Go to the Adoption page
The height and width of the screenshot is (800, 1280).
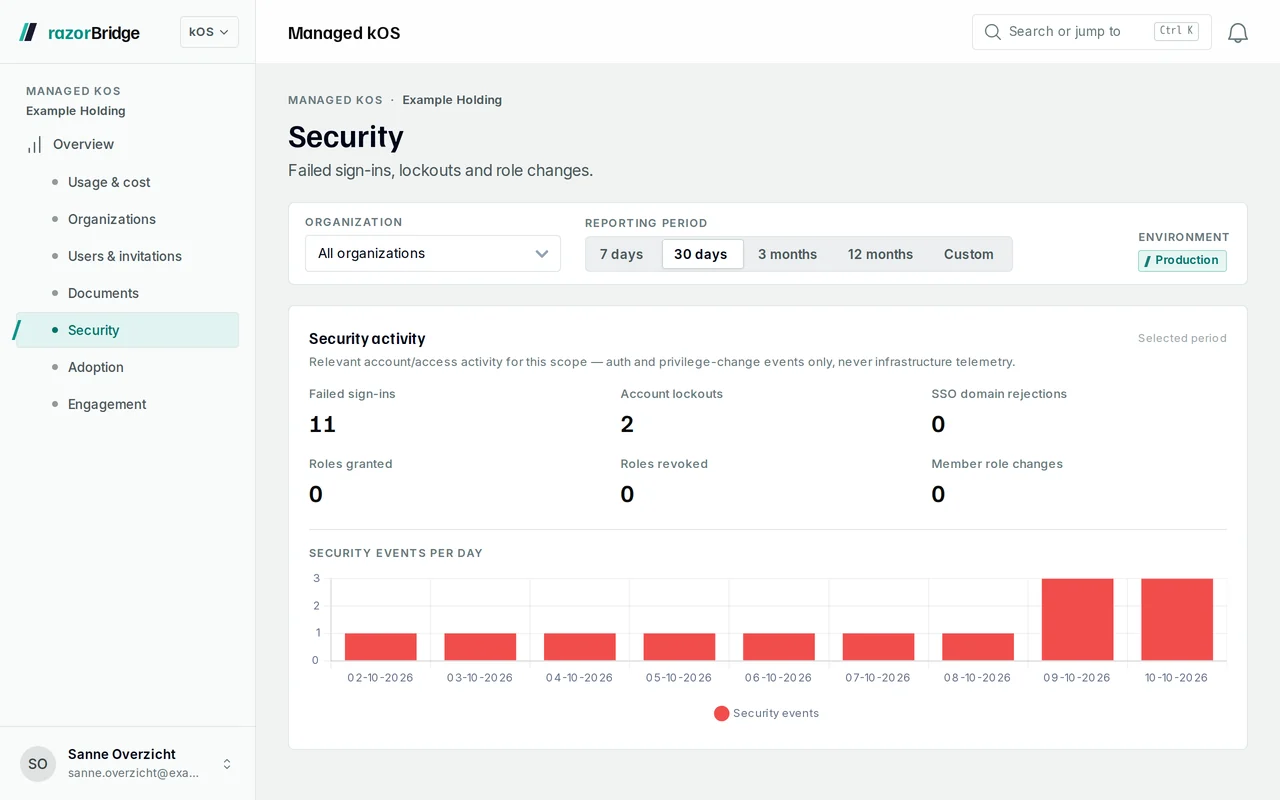128,367
